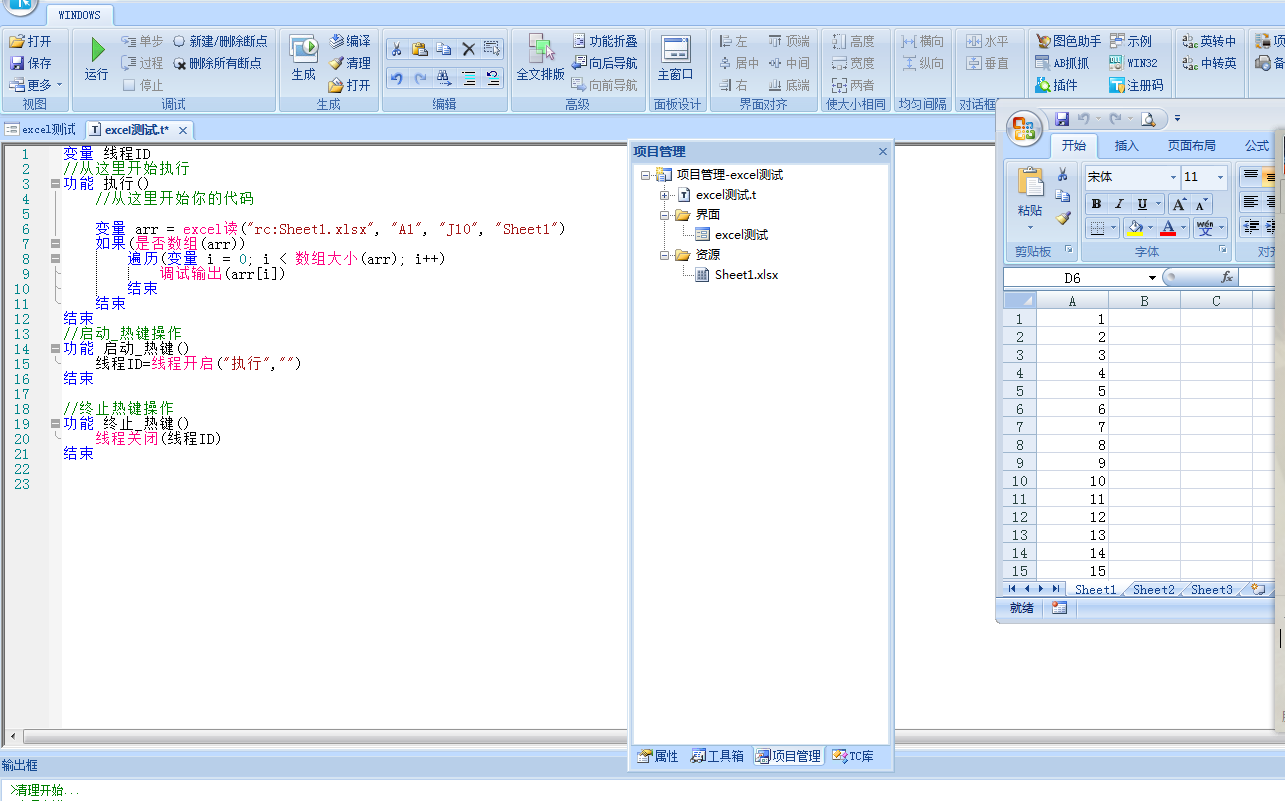Switch to the WINDOWS ribbon tab
The image size is (1285, 801).
click(x=80, y=16)
